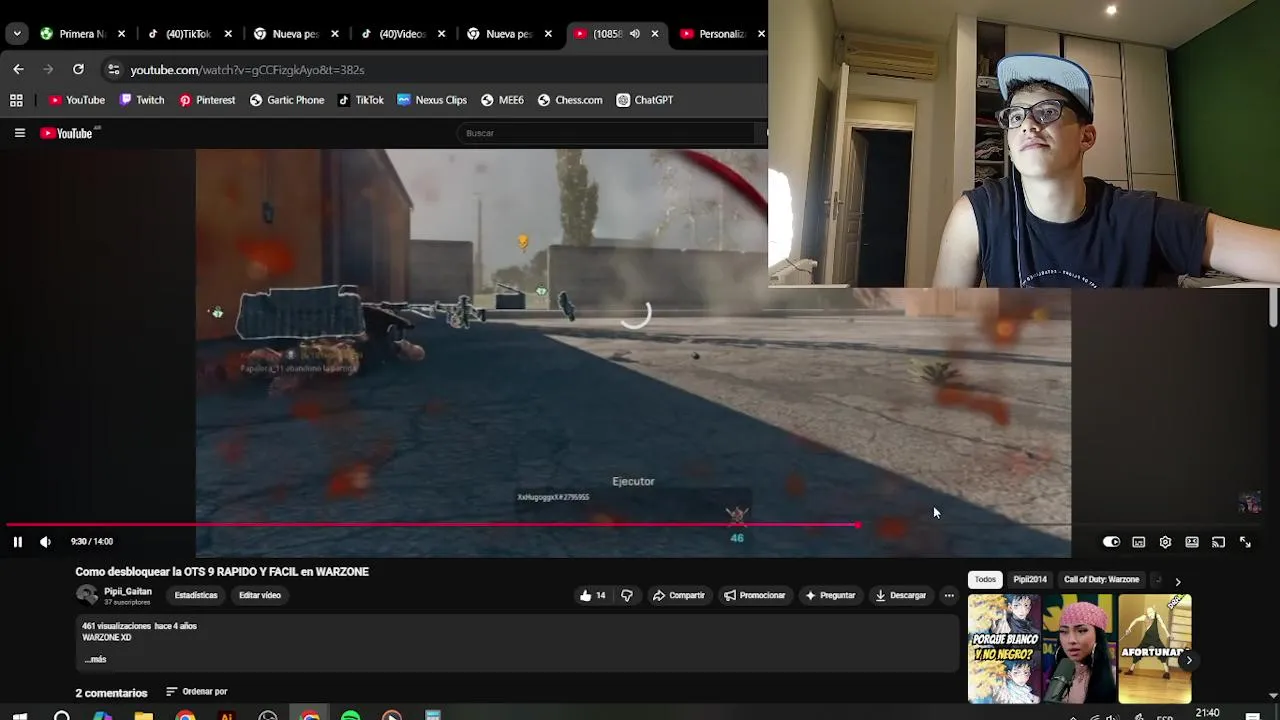This screenshot has height=720, width=1280.
Task: Select the Todos filter chip
Action: (x=985, y=579)
